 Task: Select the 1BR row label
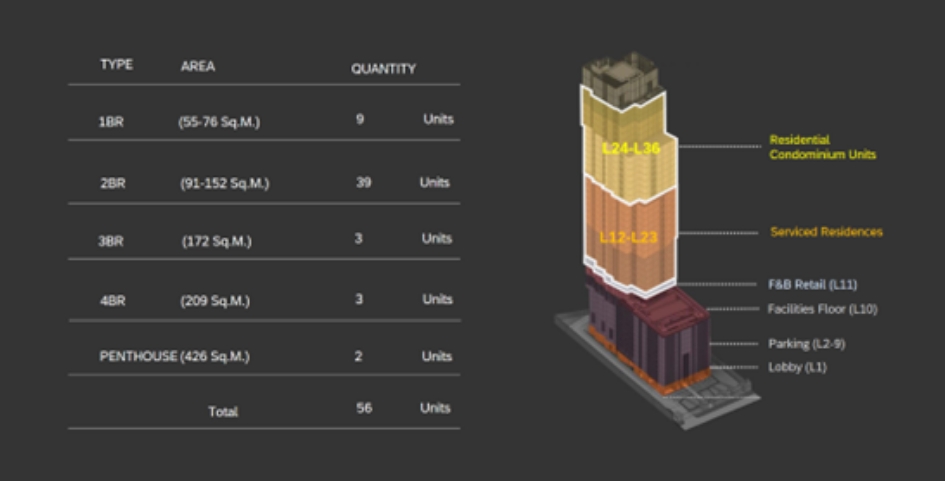(111, 122)
